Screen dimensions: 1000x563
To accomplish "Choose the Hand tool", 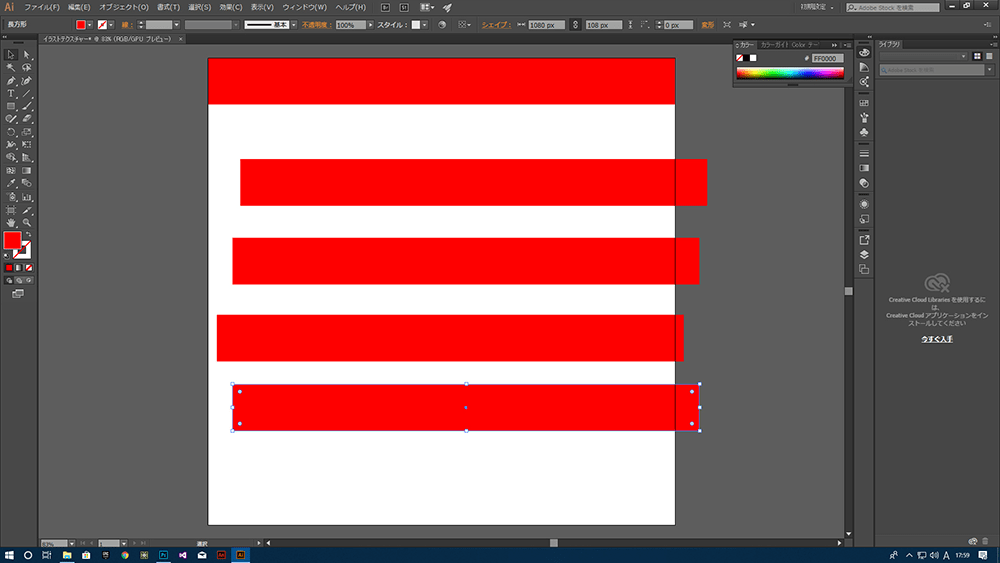I will (11, 223).
